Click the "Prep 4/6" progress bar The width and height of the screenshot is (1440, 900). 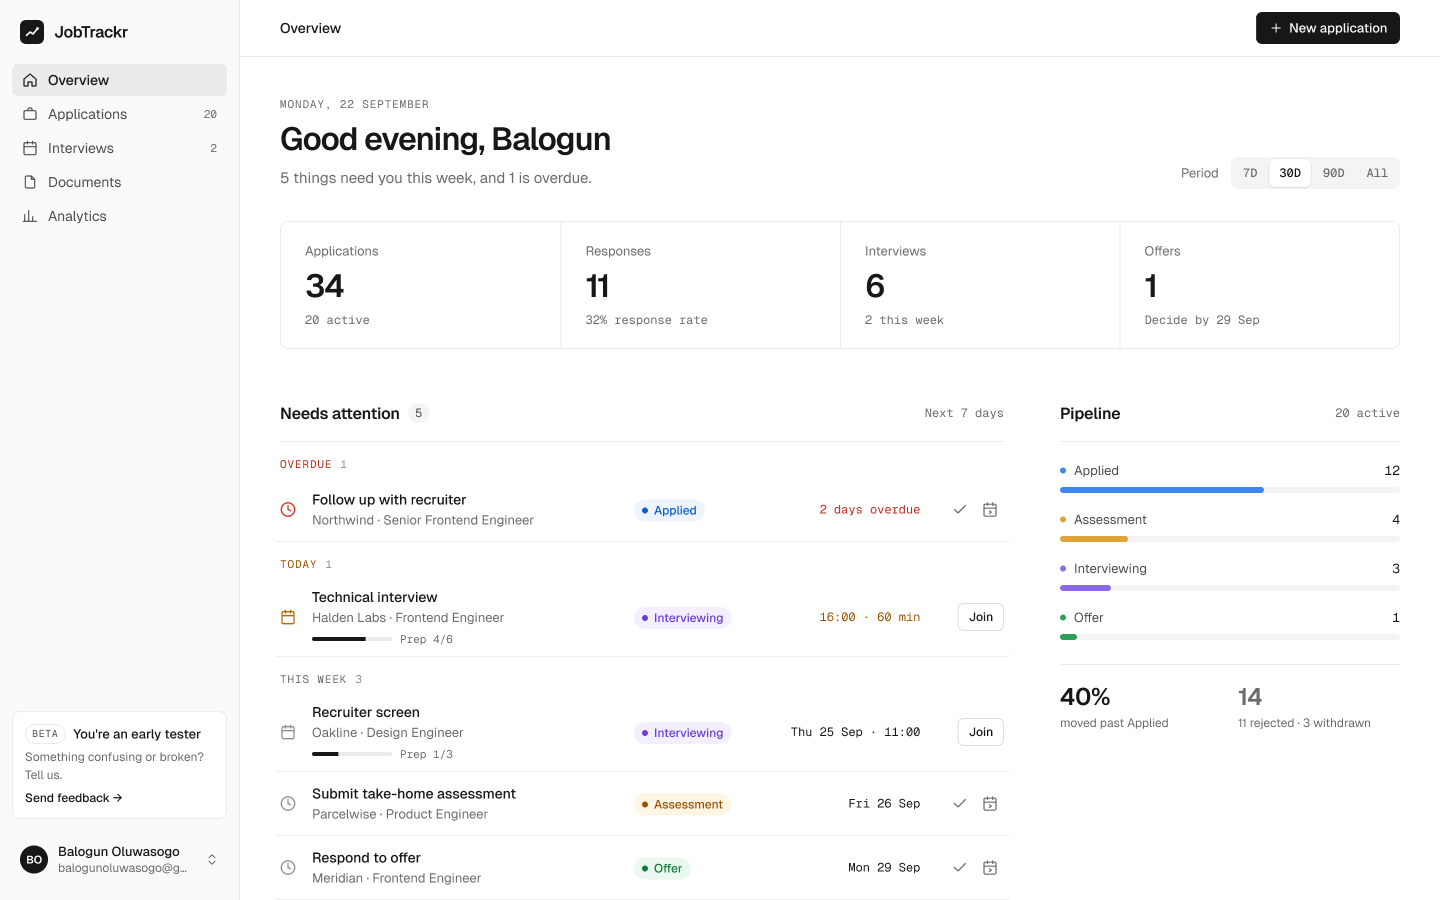tap(352, 639)
